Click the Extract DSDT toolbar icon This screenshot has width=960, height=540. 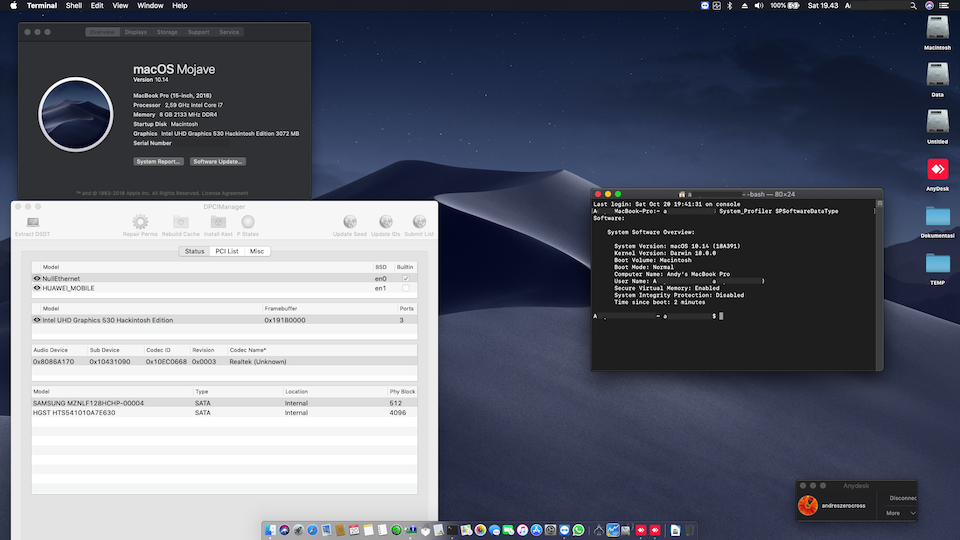click(x=33, y=222)
